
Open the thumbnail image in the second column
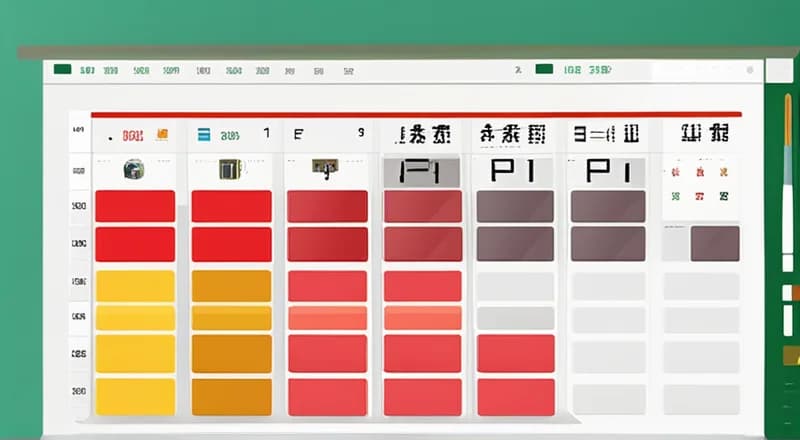click(230, 169)
